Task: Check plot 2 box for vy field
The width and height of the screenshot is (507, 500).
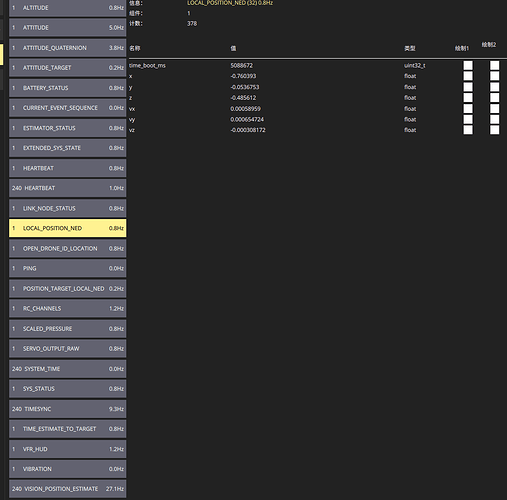Action: point(494,119)
